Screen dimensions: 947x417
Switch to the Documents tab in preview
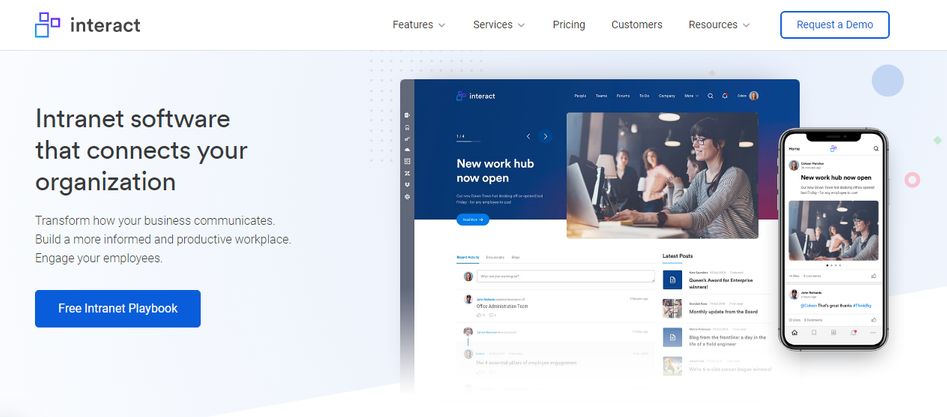coord(495,257)
